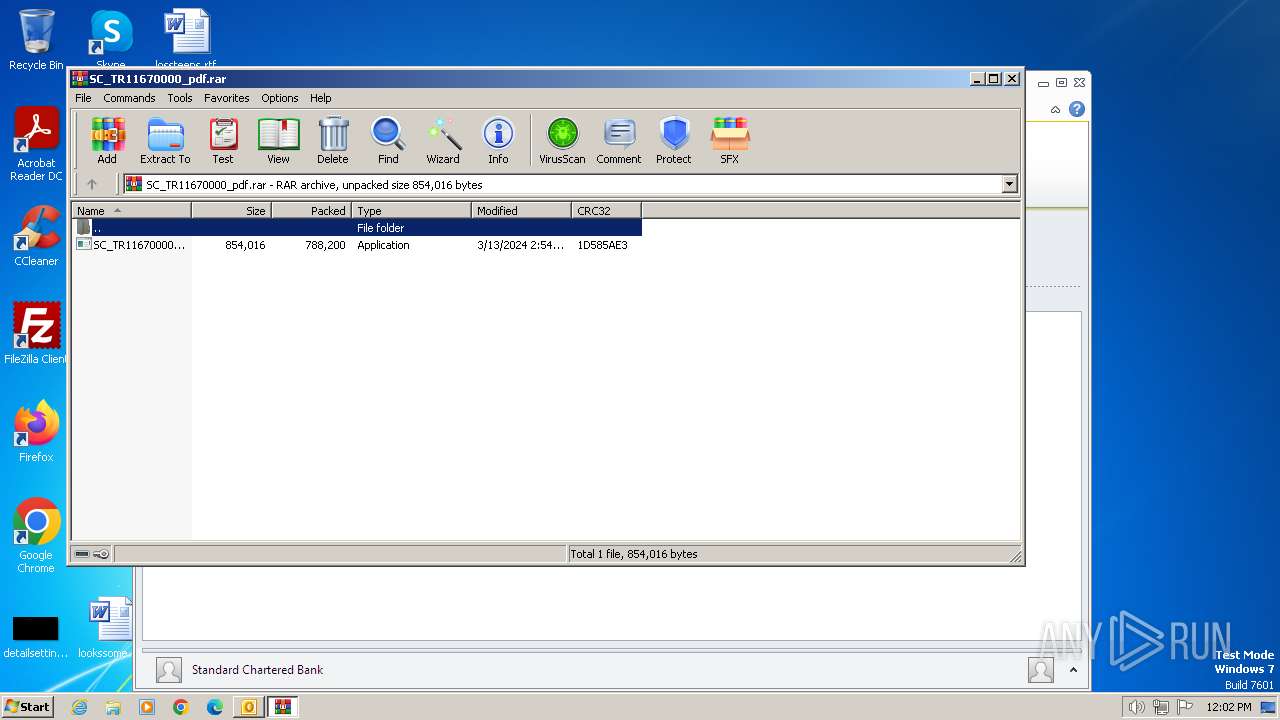This screenshot has height=720, width=1280.
Task: Click the '788,200' packed value
Action: pyautogui.click(x=325, y=245)
